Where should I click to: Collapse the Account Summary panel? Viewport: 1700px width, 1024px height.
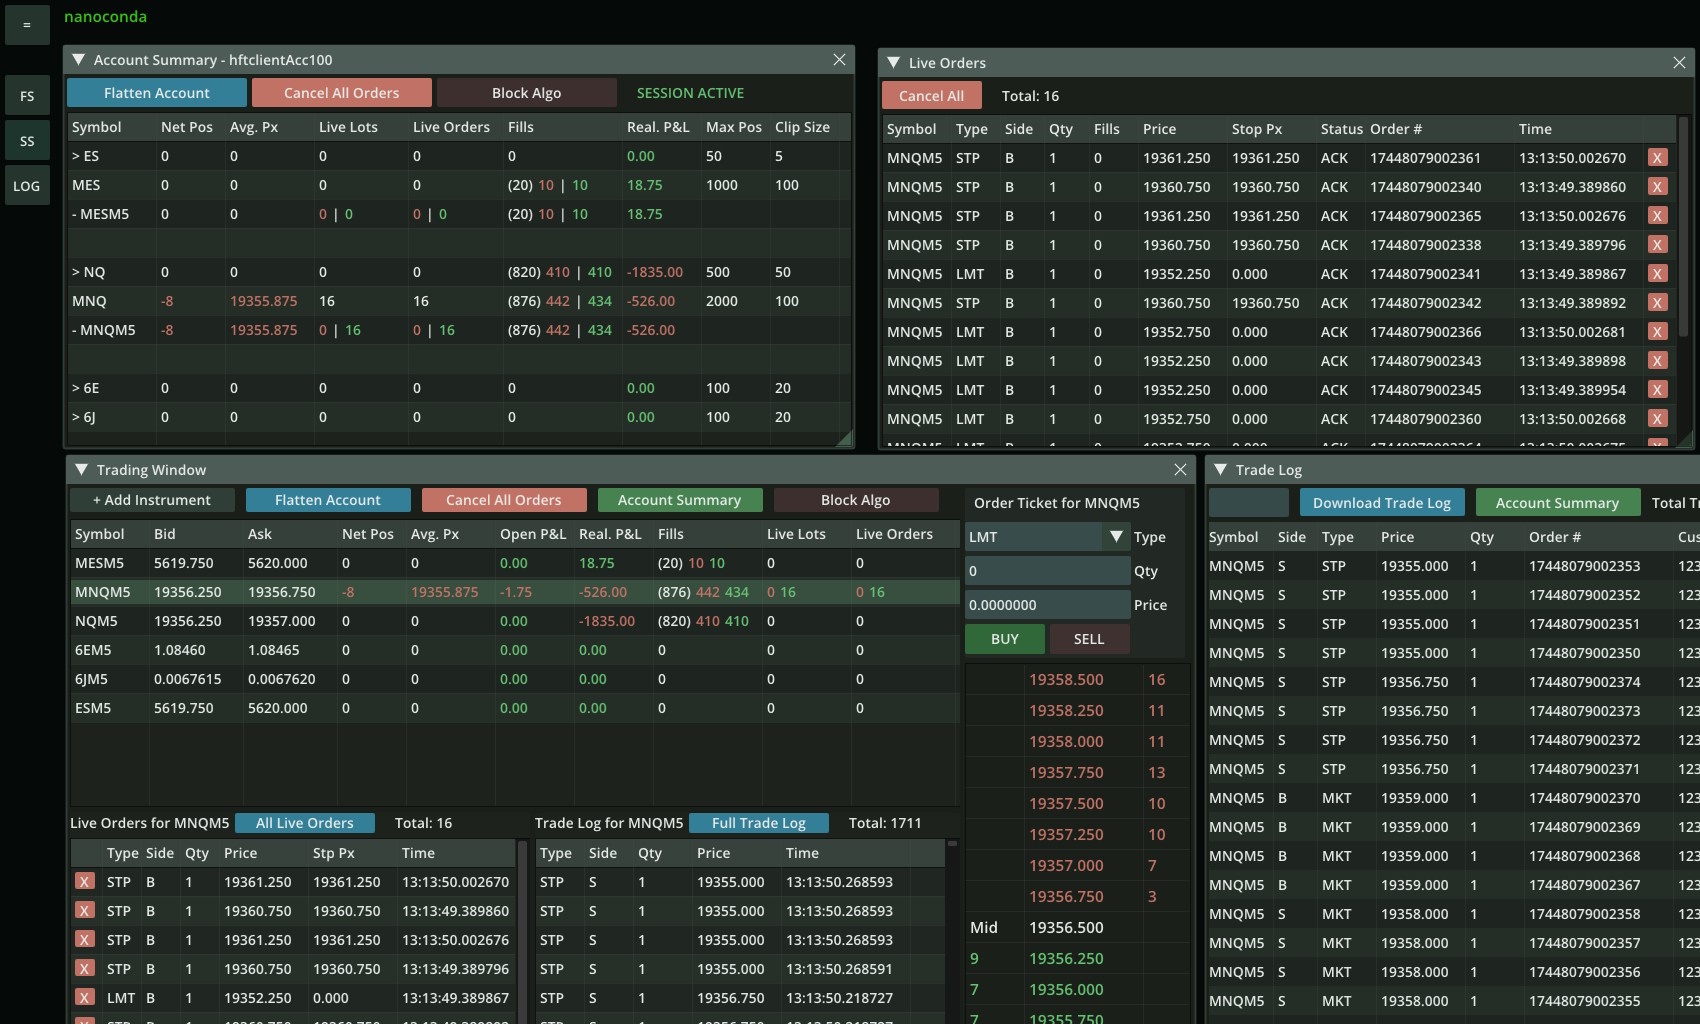tap(79, 59)
